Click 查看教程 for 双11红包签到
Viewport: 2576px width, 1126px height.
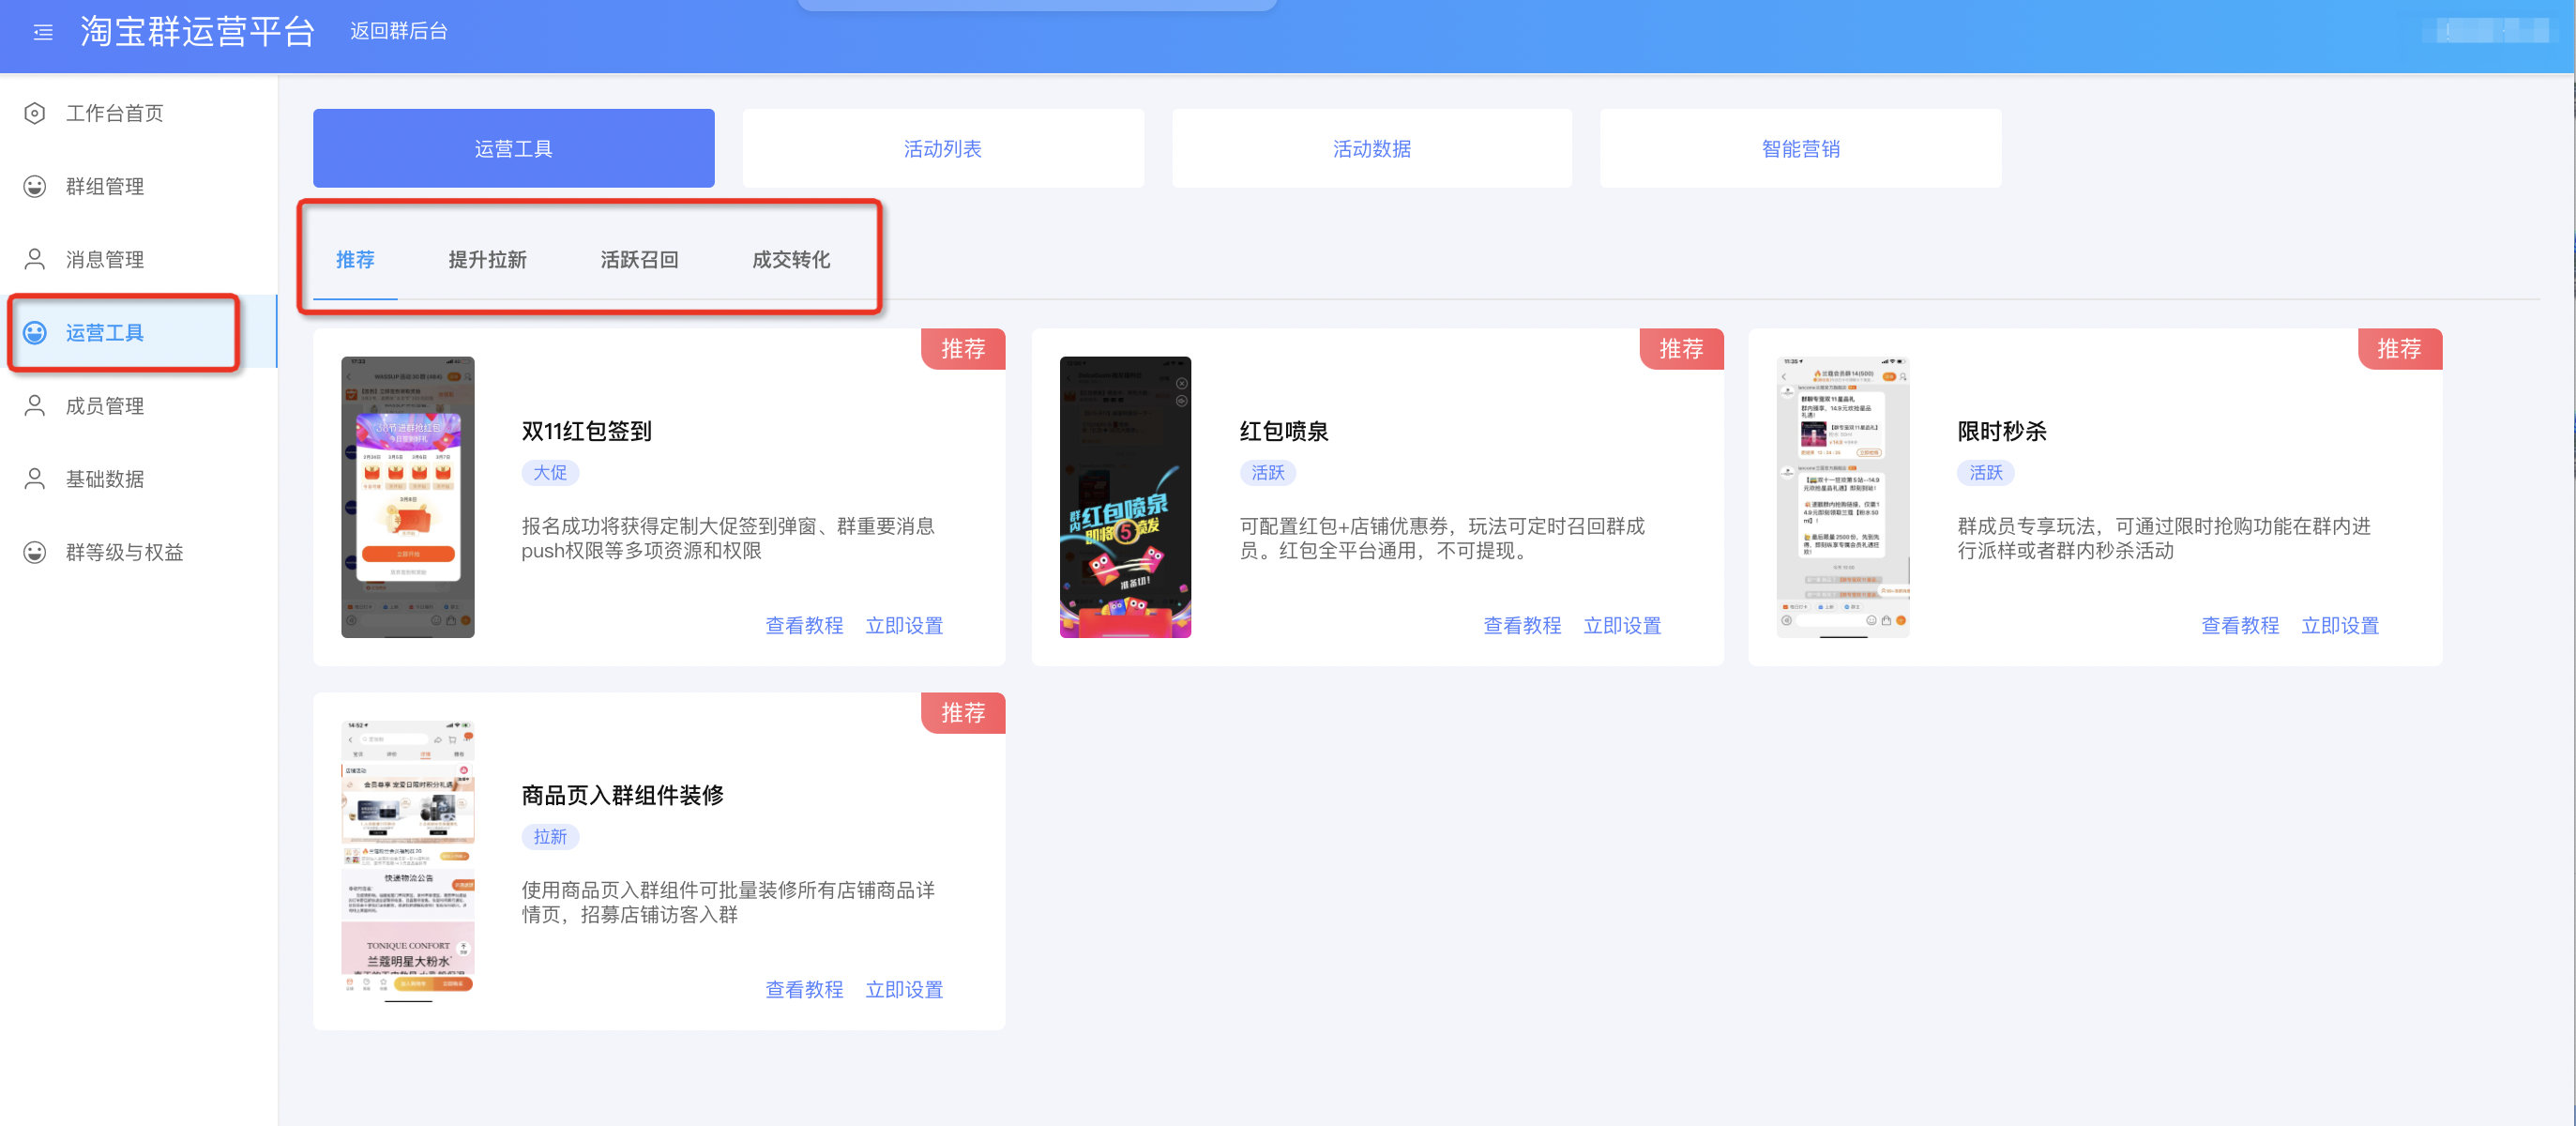click(804, 625)
